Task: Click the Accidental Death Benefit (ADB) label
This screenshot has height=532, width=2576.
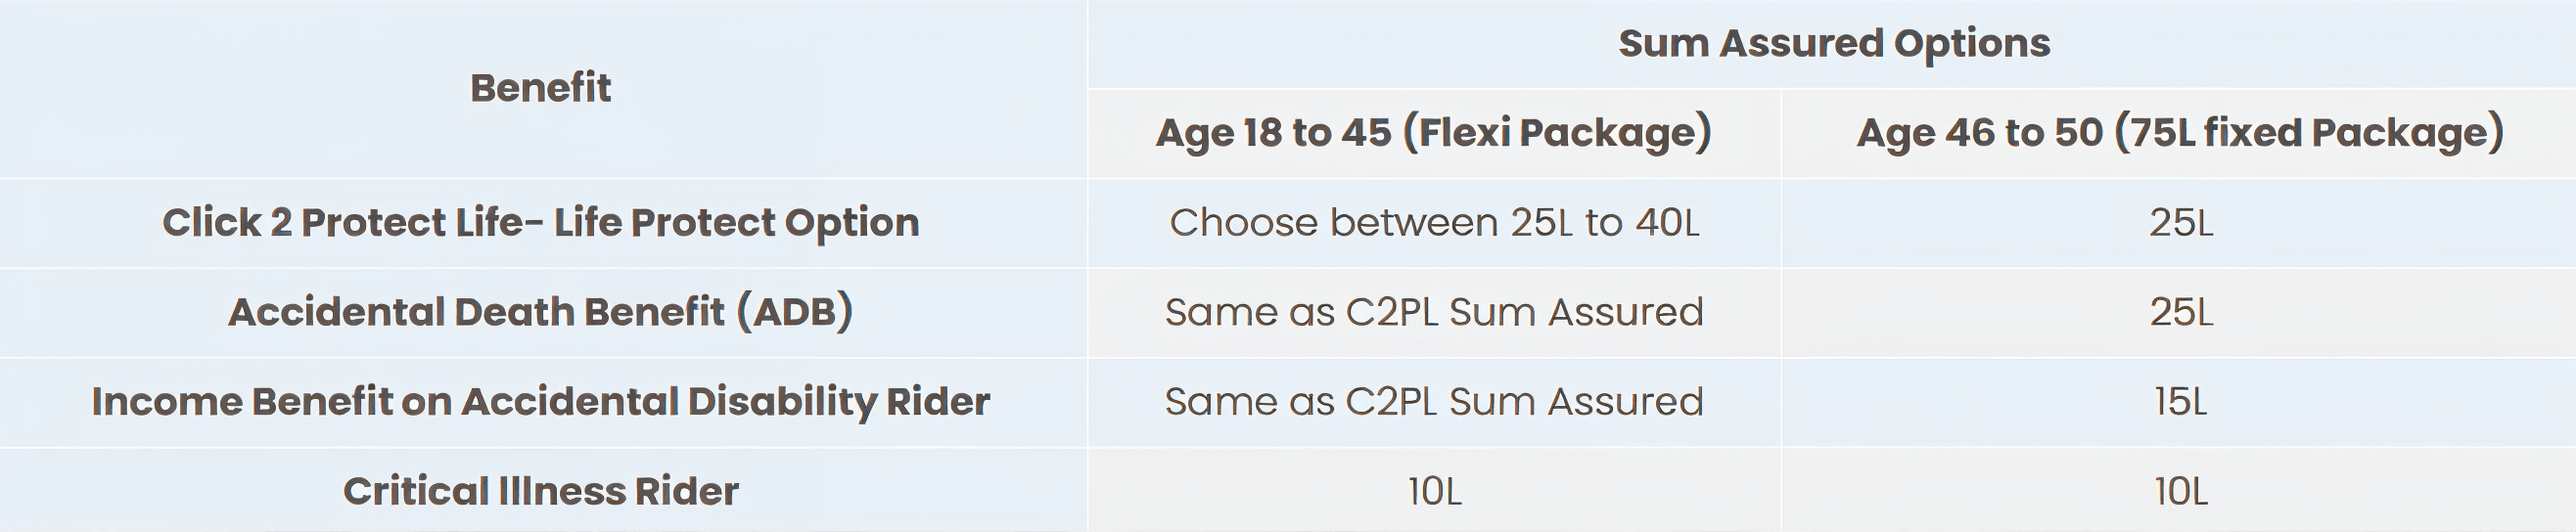Action: [x=540, y=312]
